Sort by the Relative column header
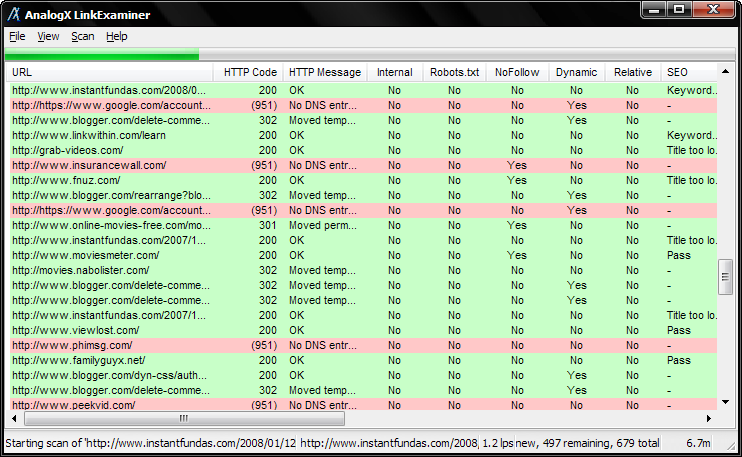This screenshot has height=457, width=742. coord(633,72)
